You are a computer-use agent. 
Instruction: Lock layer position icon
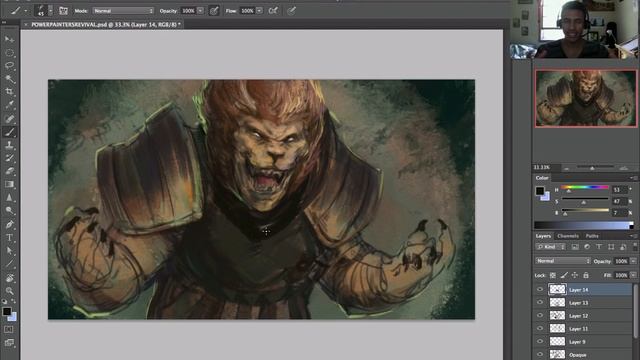point(574,276)
